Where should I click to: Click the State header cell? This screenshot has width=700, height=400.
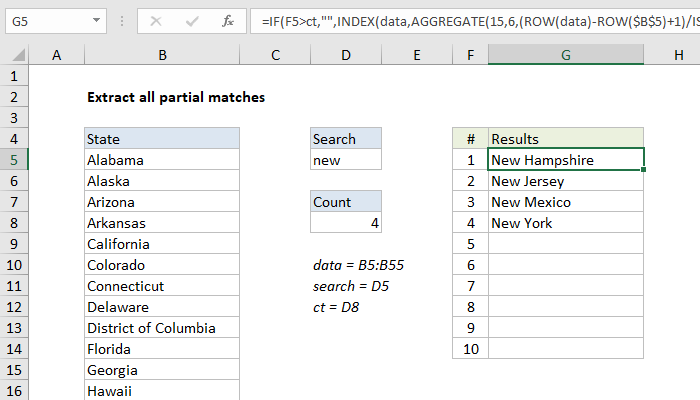click(x=161, y=139)
